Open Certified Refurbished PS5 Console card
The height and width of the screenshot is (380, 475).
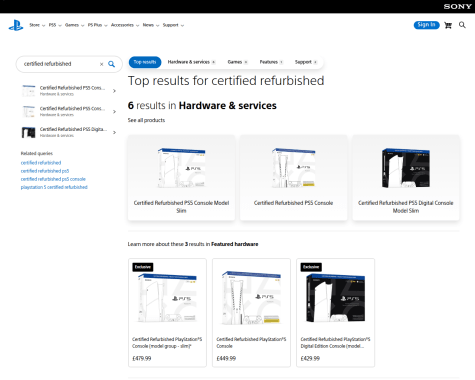pyautogui.click(x=293, y=178)
